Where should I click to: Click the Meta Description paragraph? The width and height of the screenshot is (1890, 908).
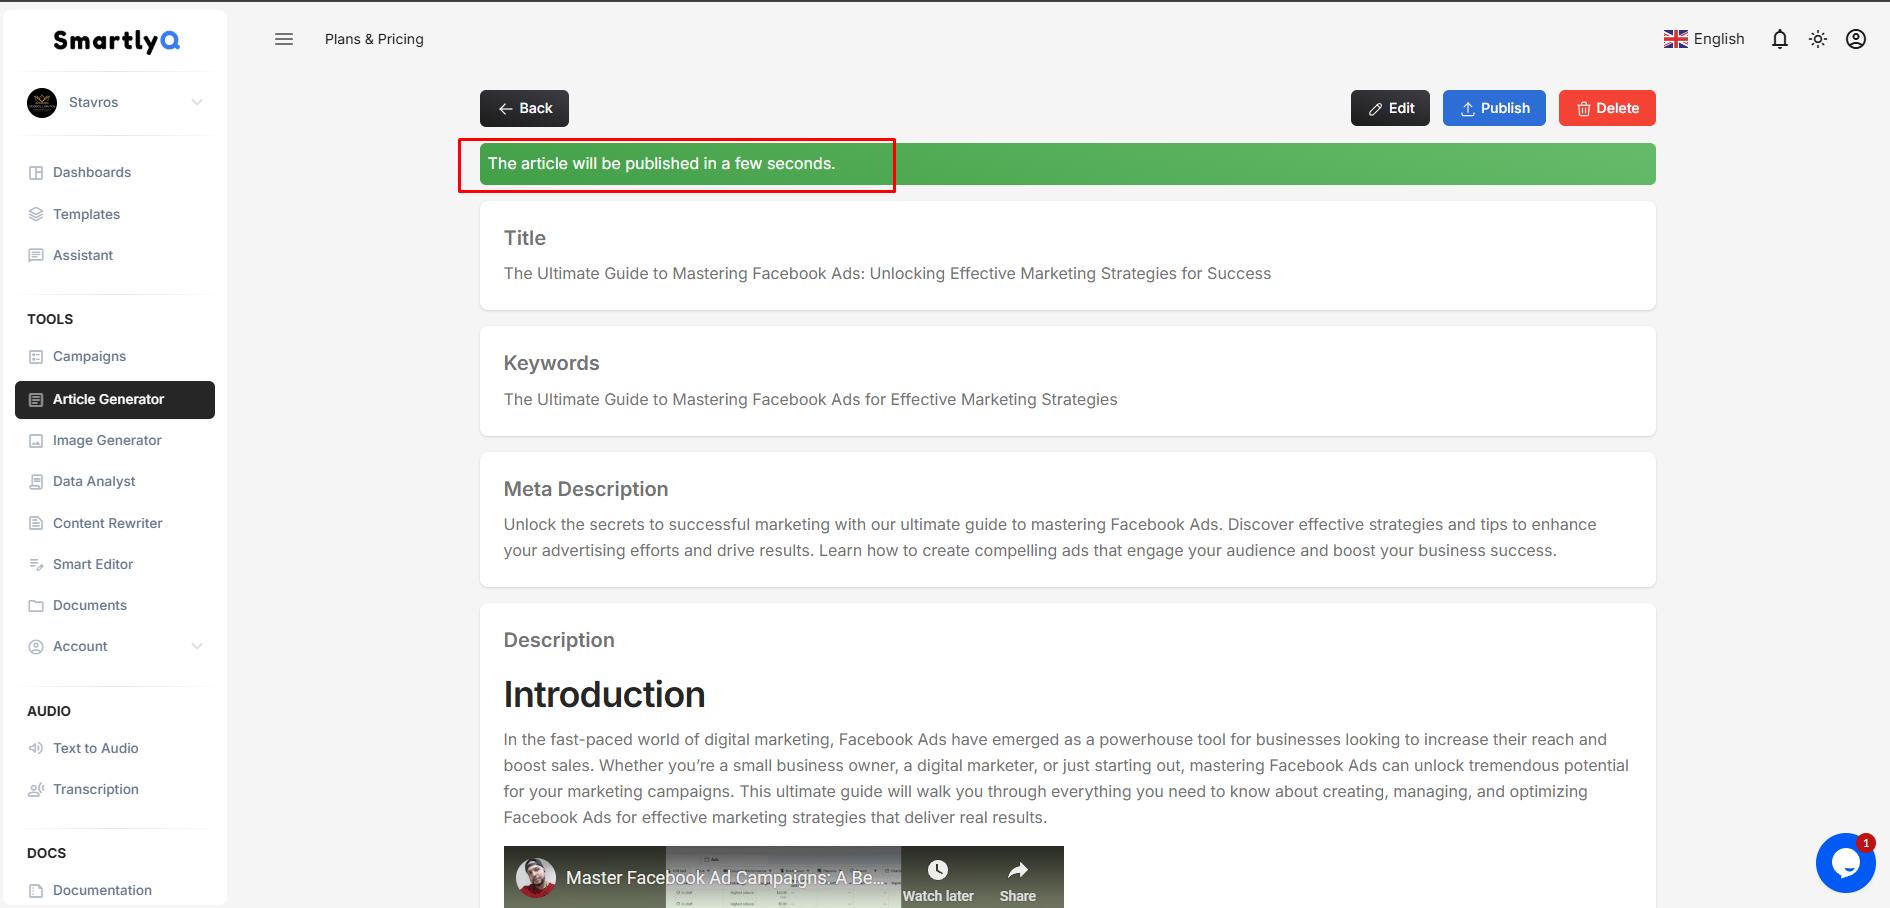tap(1050, 538)
